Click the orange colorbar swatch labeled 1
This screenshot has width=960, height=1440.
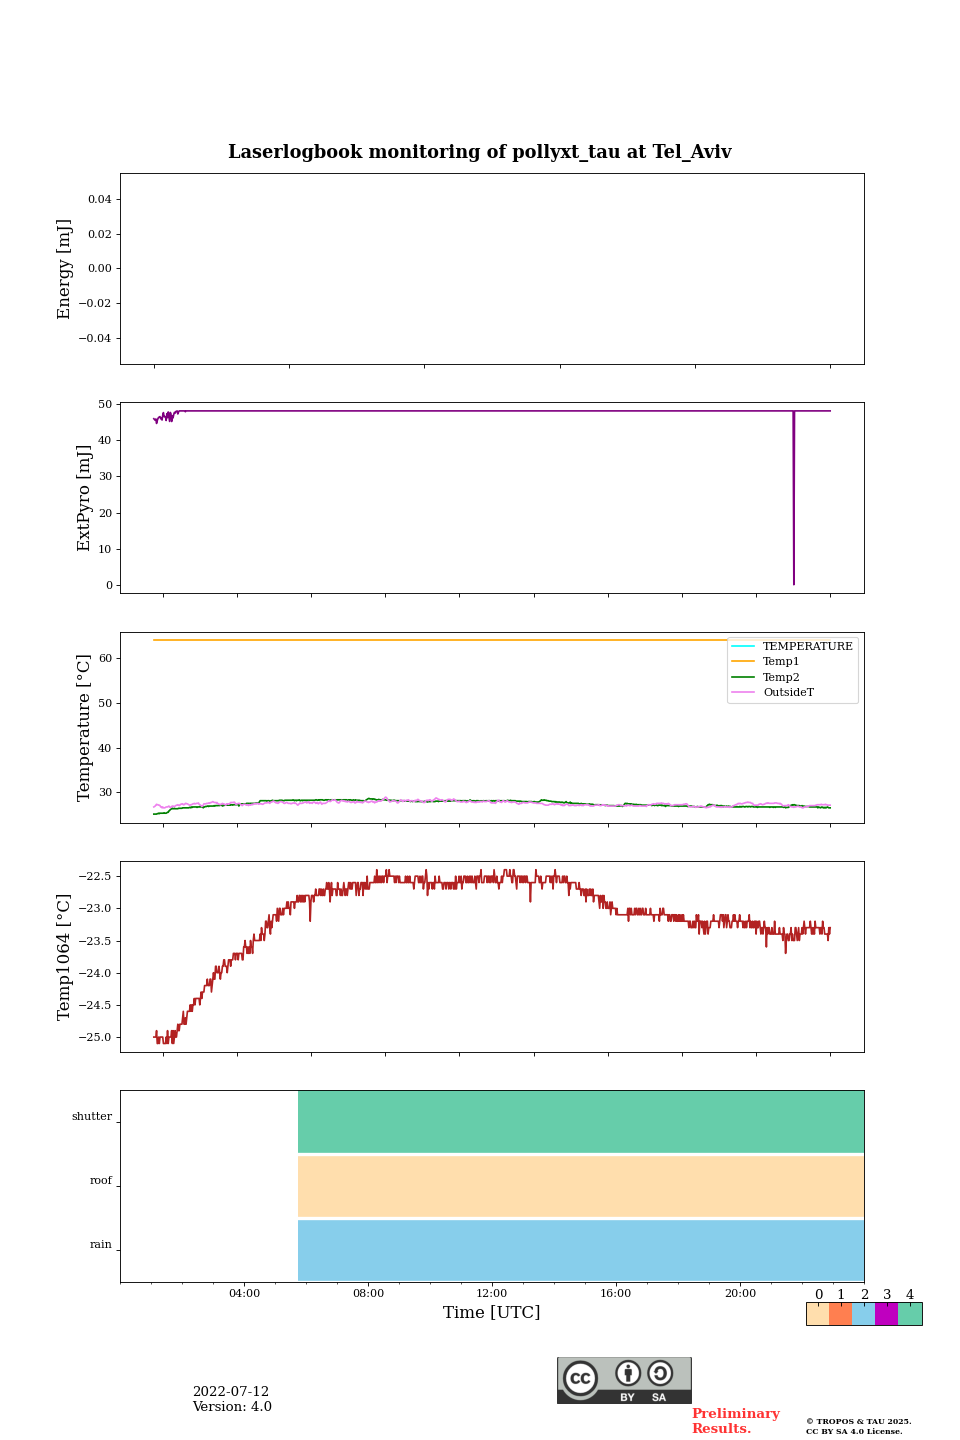coord(841,1314)
